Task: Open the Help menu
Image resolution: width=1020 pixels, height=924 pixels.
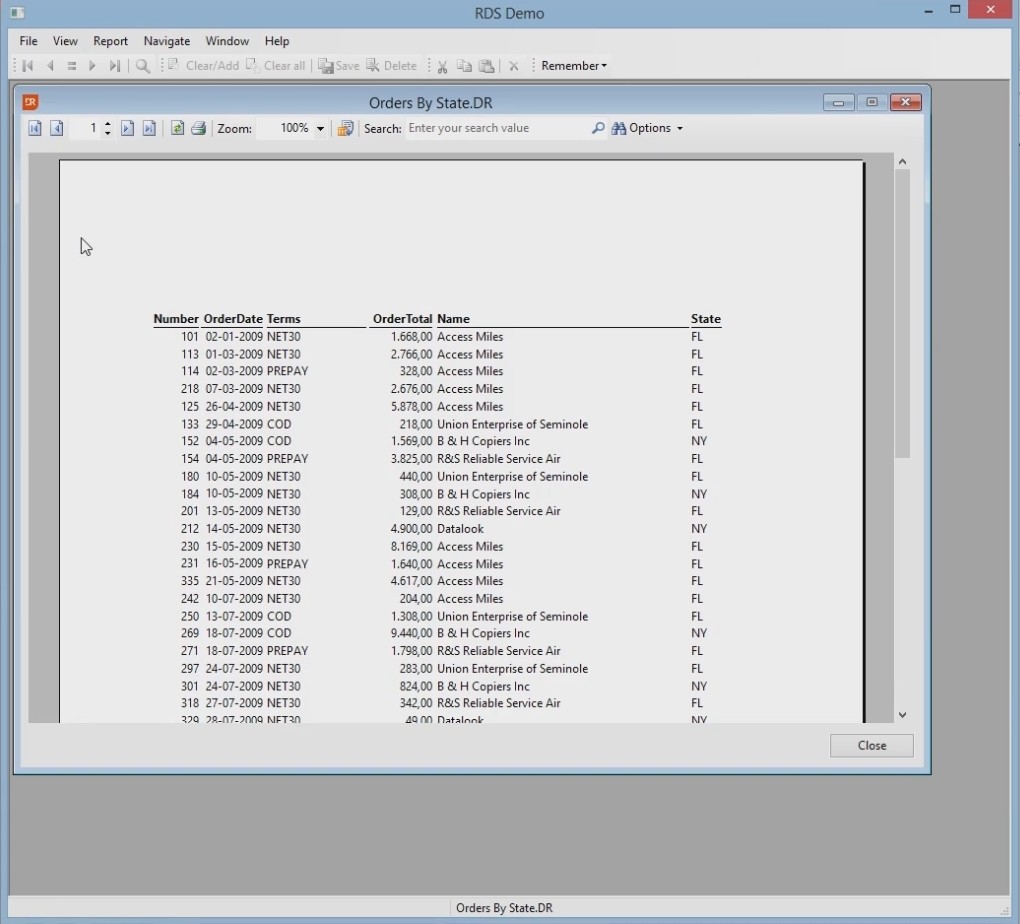Action: (277, 41)
